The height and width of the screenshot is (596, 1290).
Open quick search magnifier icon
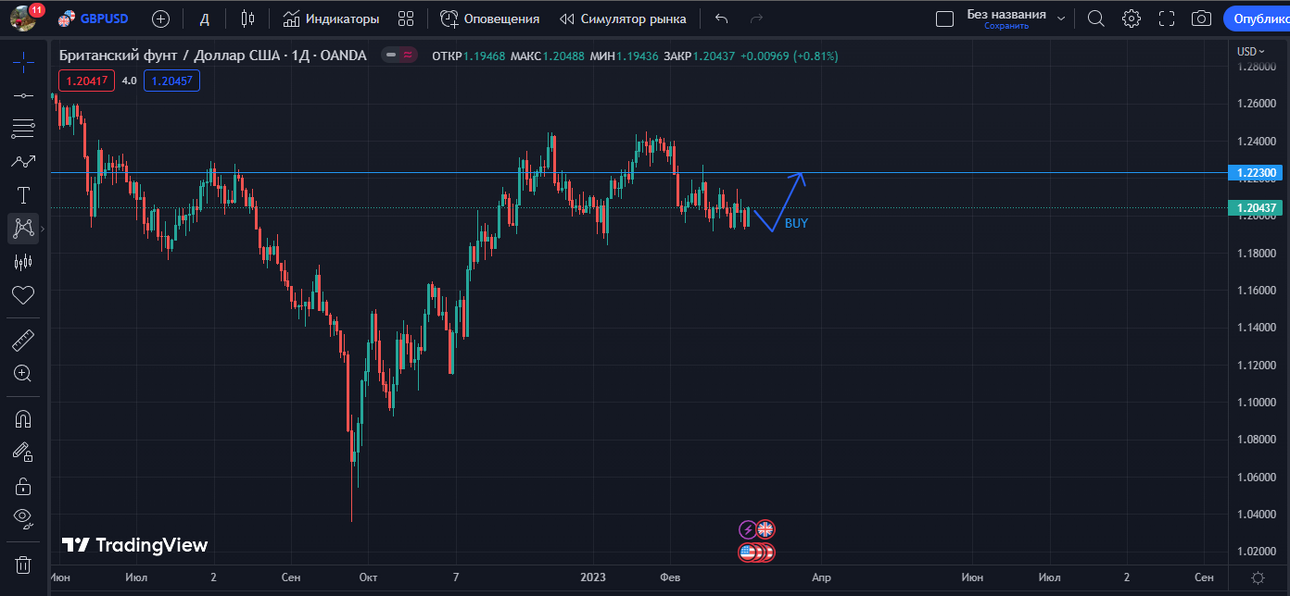(x=1096, y=19)
